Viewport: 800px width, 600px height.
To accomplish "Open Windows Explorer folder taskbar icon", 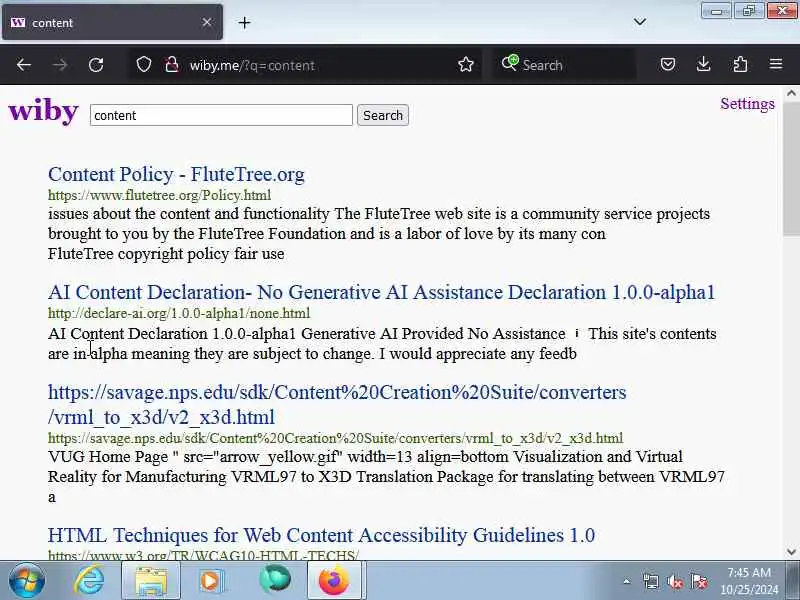I will click(151, 581).
